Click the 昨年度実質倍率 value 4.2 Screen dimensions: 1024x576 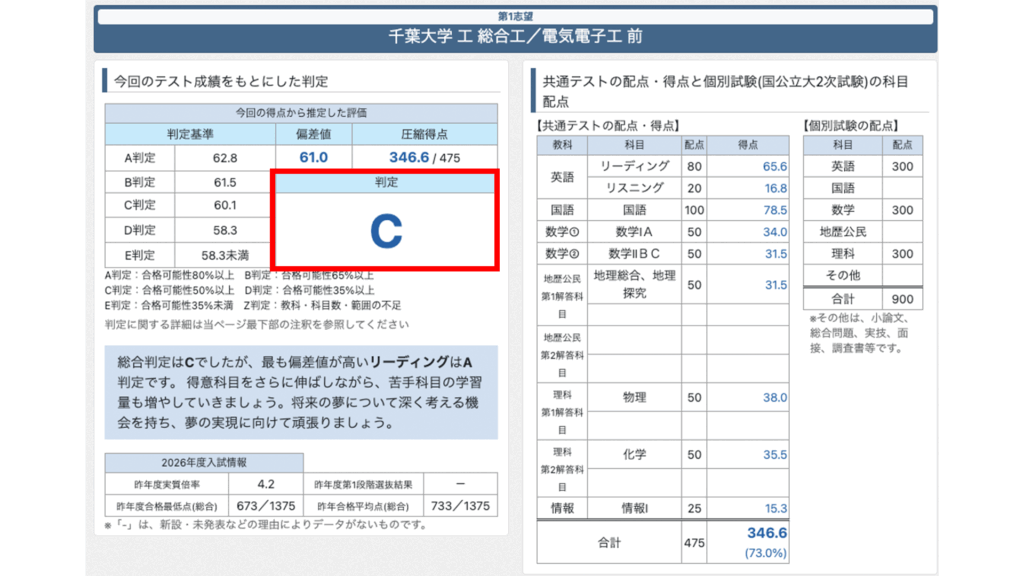coord(265,484)
